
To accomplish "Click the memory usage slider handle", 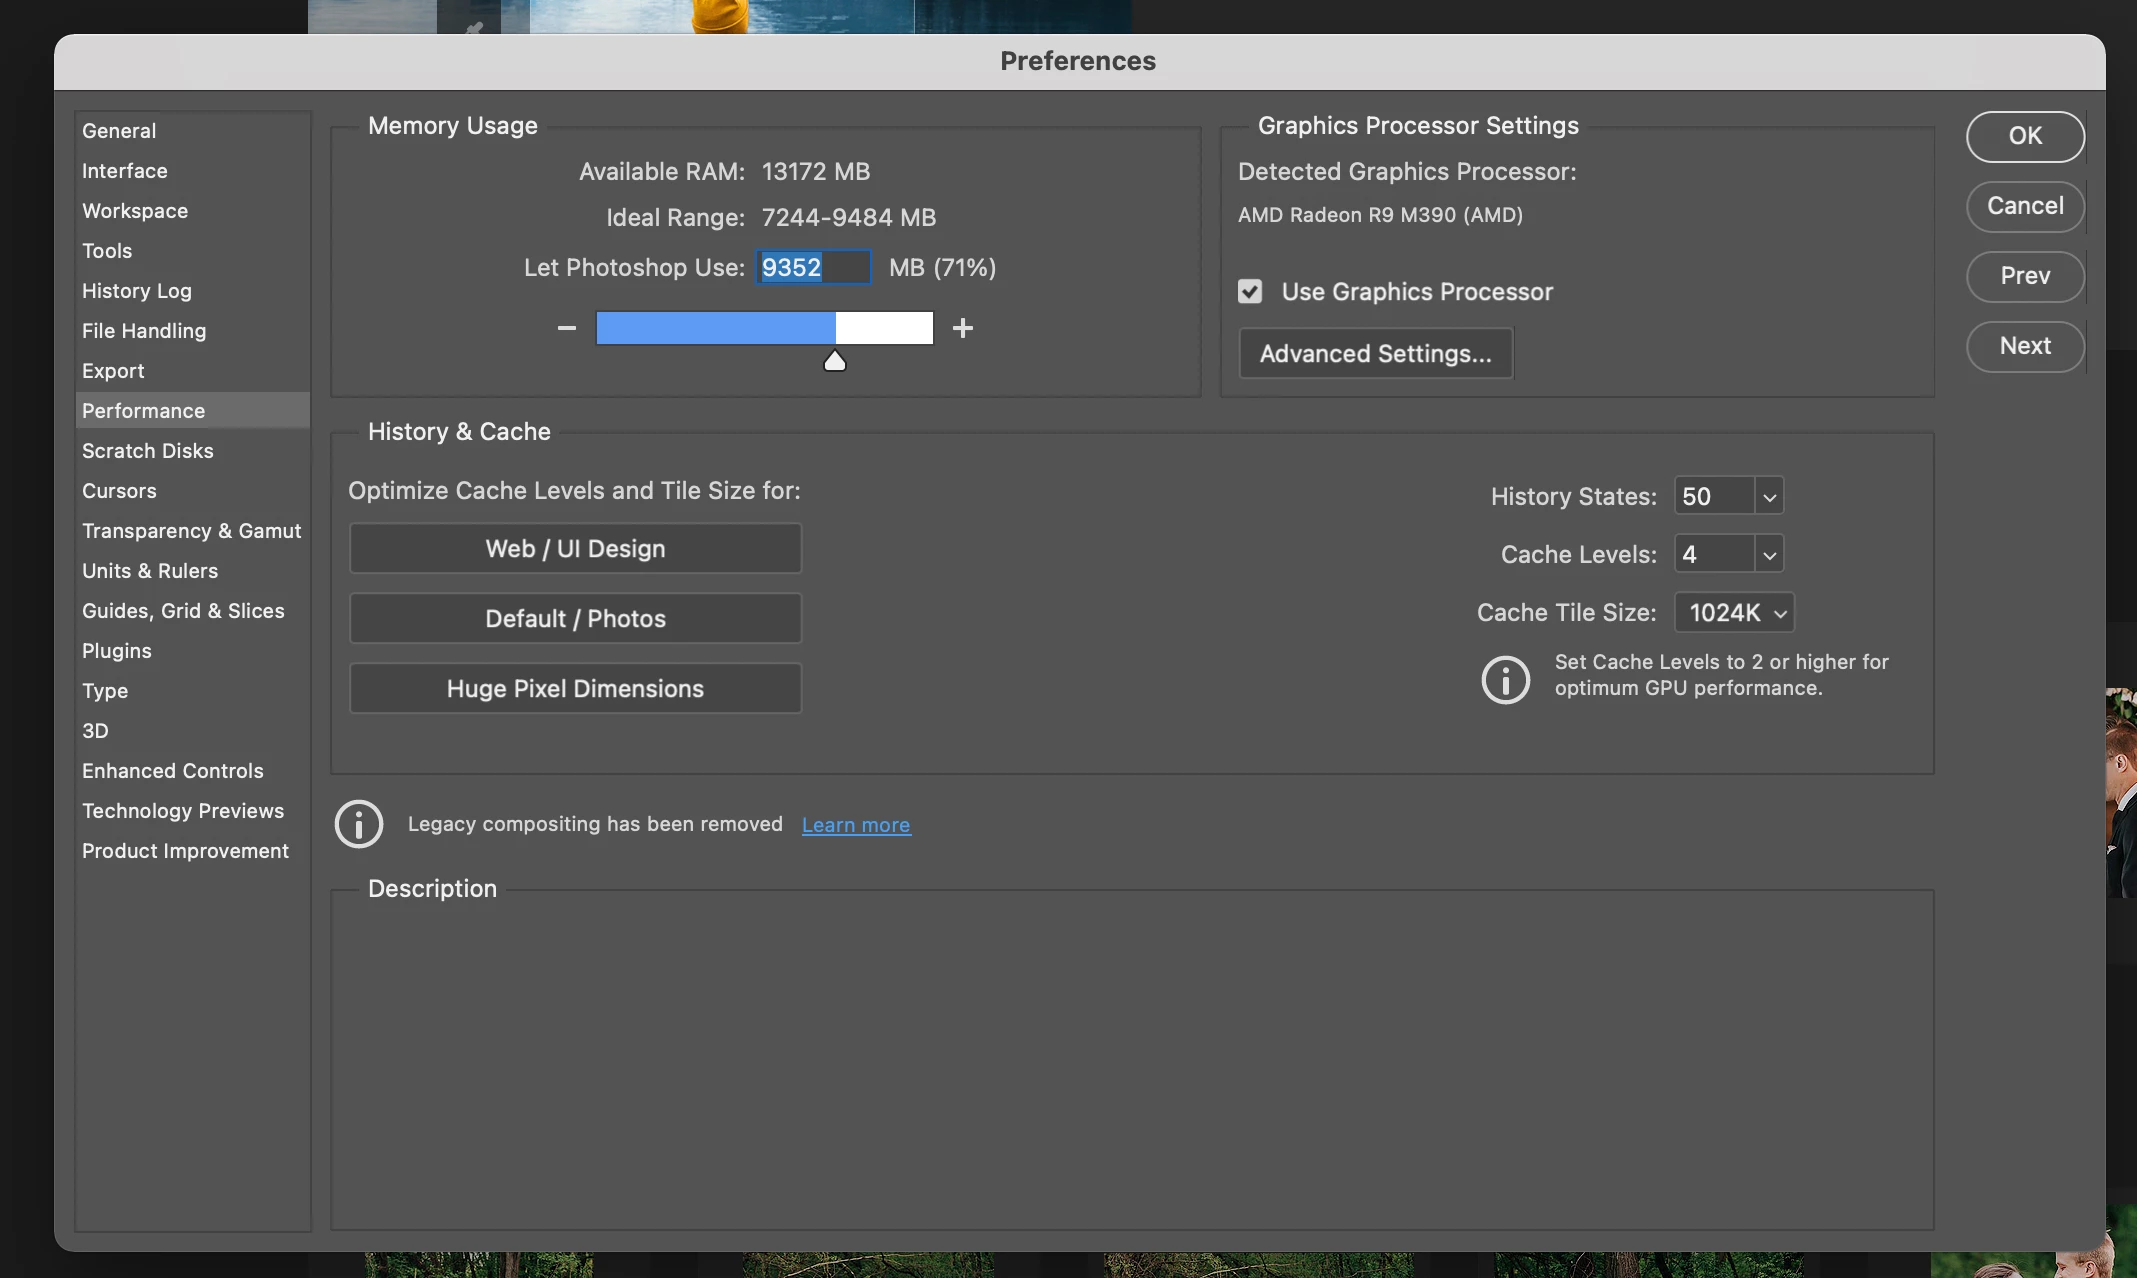I will coord(835,361).
